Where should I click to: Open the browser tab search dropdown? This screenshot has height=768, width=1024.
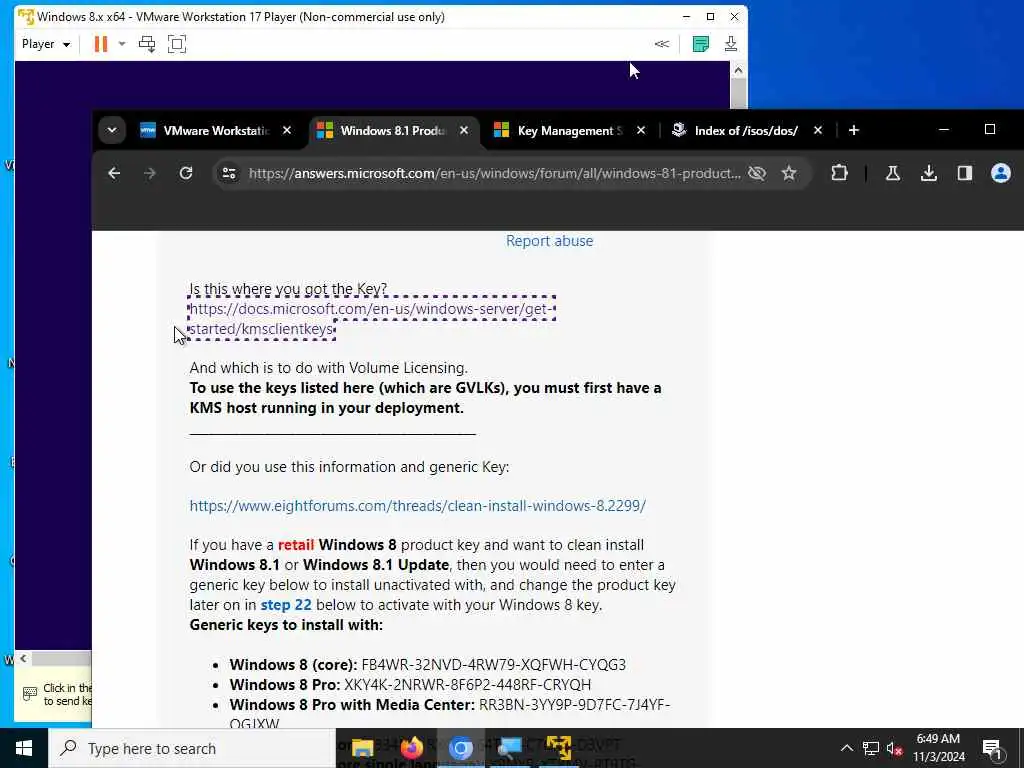pyautogui.click(x=112, y=130)
